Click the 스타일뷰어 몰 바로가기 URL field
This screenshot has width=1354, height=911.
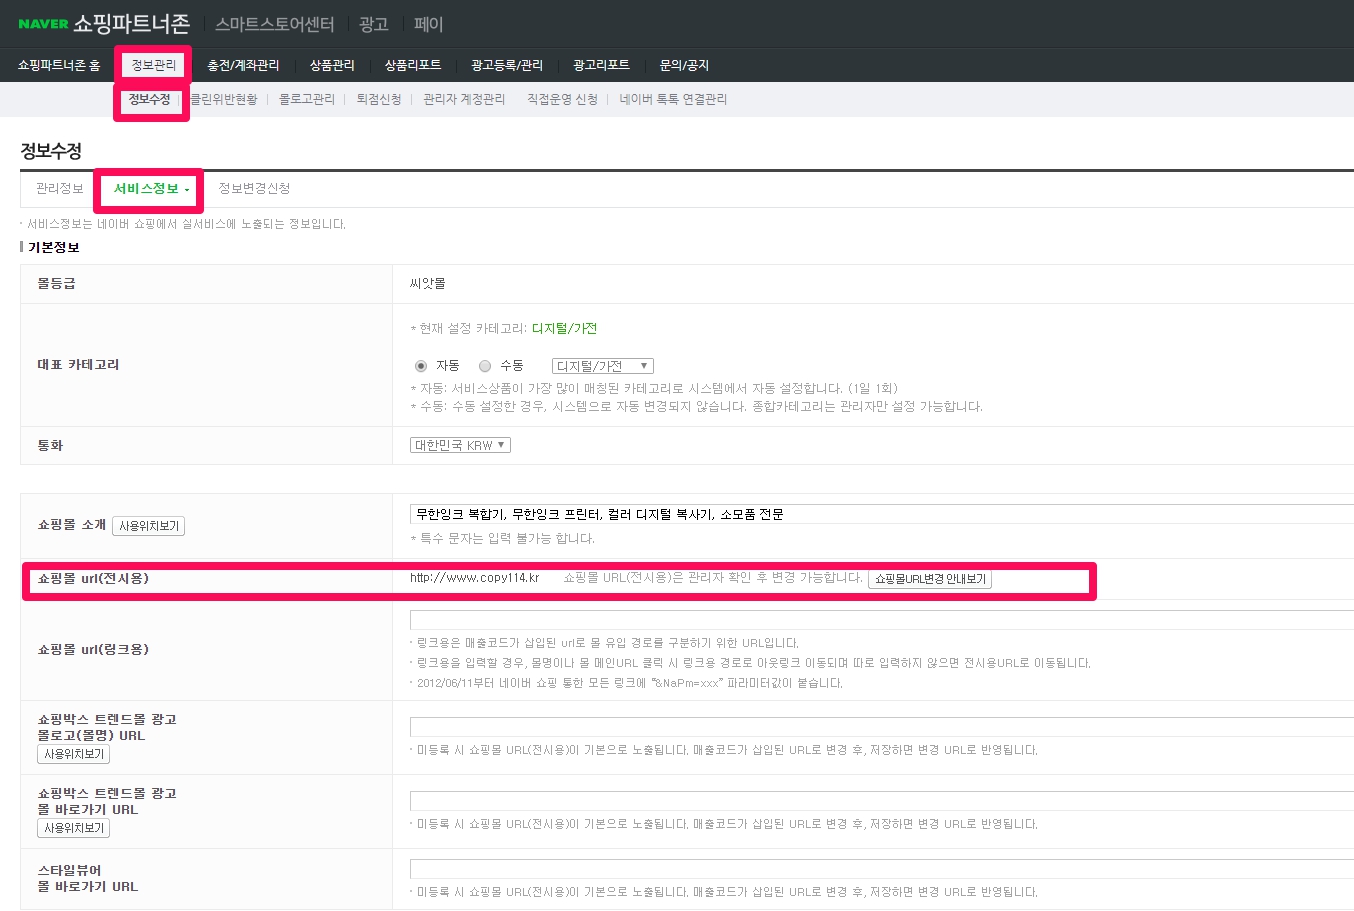pos(880,869)
